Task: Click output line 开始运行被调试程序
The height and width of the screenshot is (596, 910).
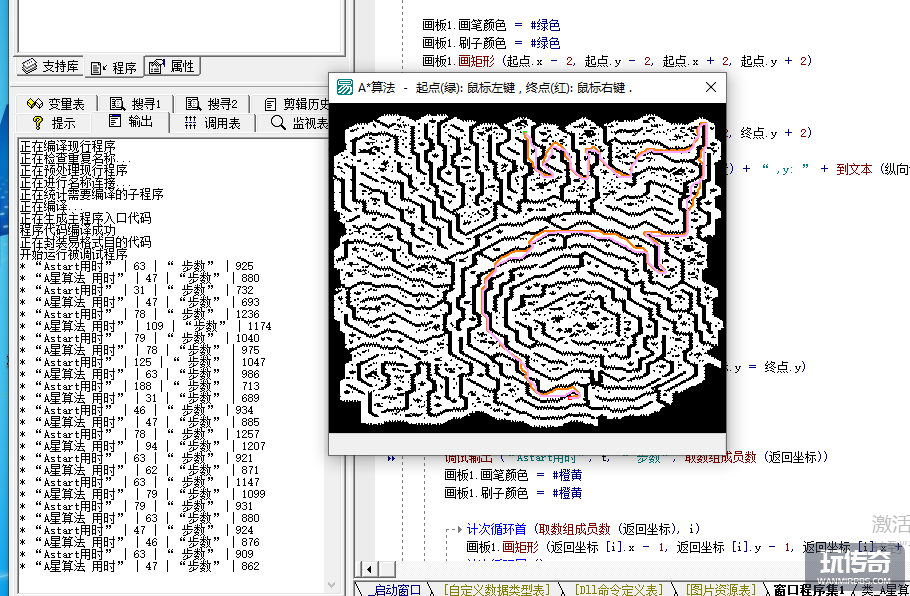Action: [74, 254]
